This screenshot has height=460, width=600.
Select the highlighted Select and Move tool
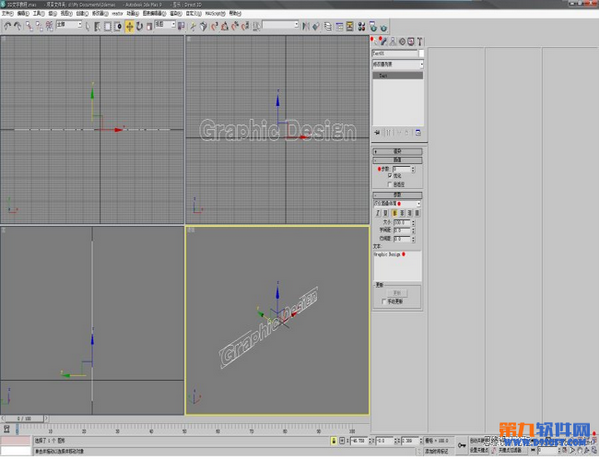pos(129,26)
